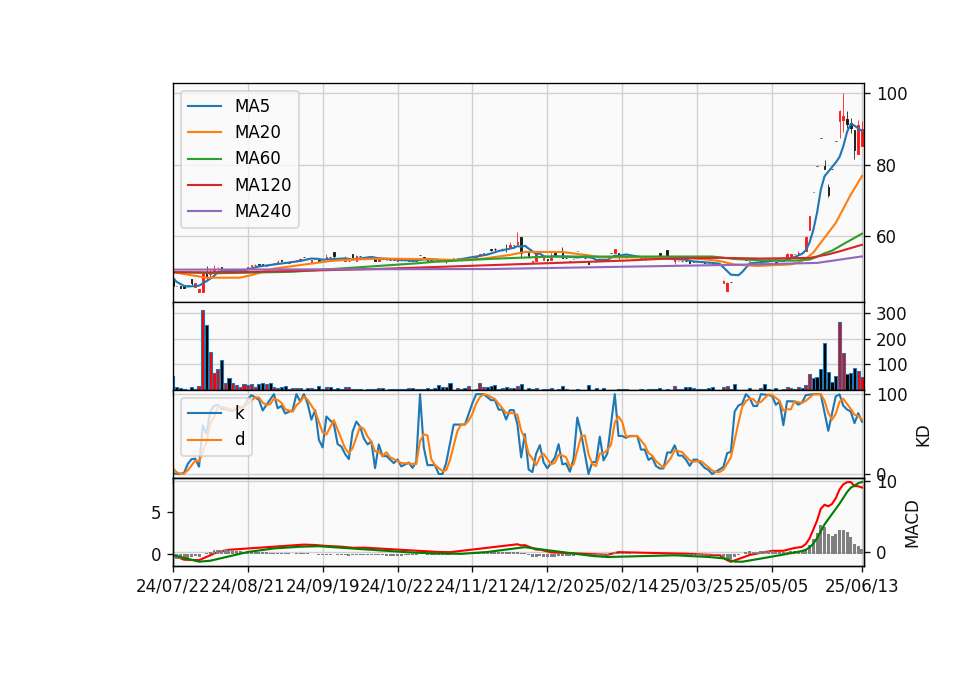Click the 24/09/19 date tick label

pos(323,586)
